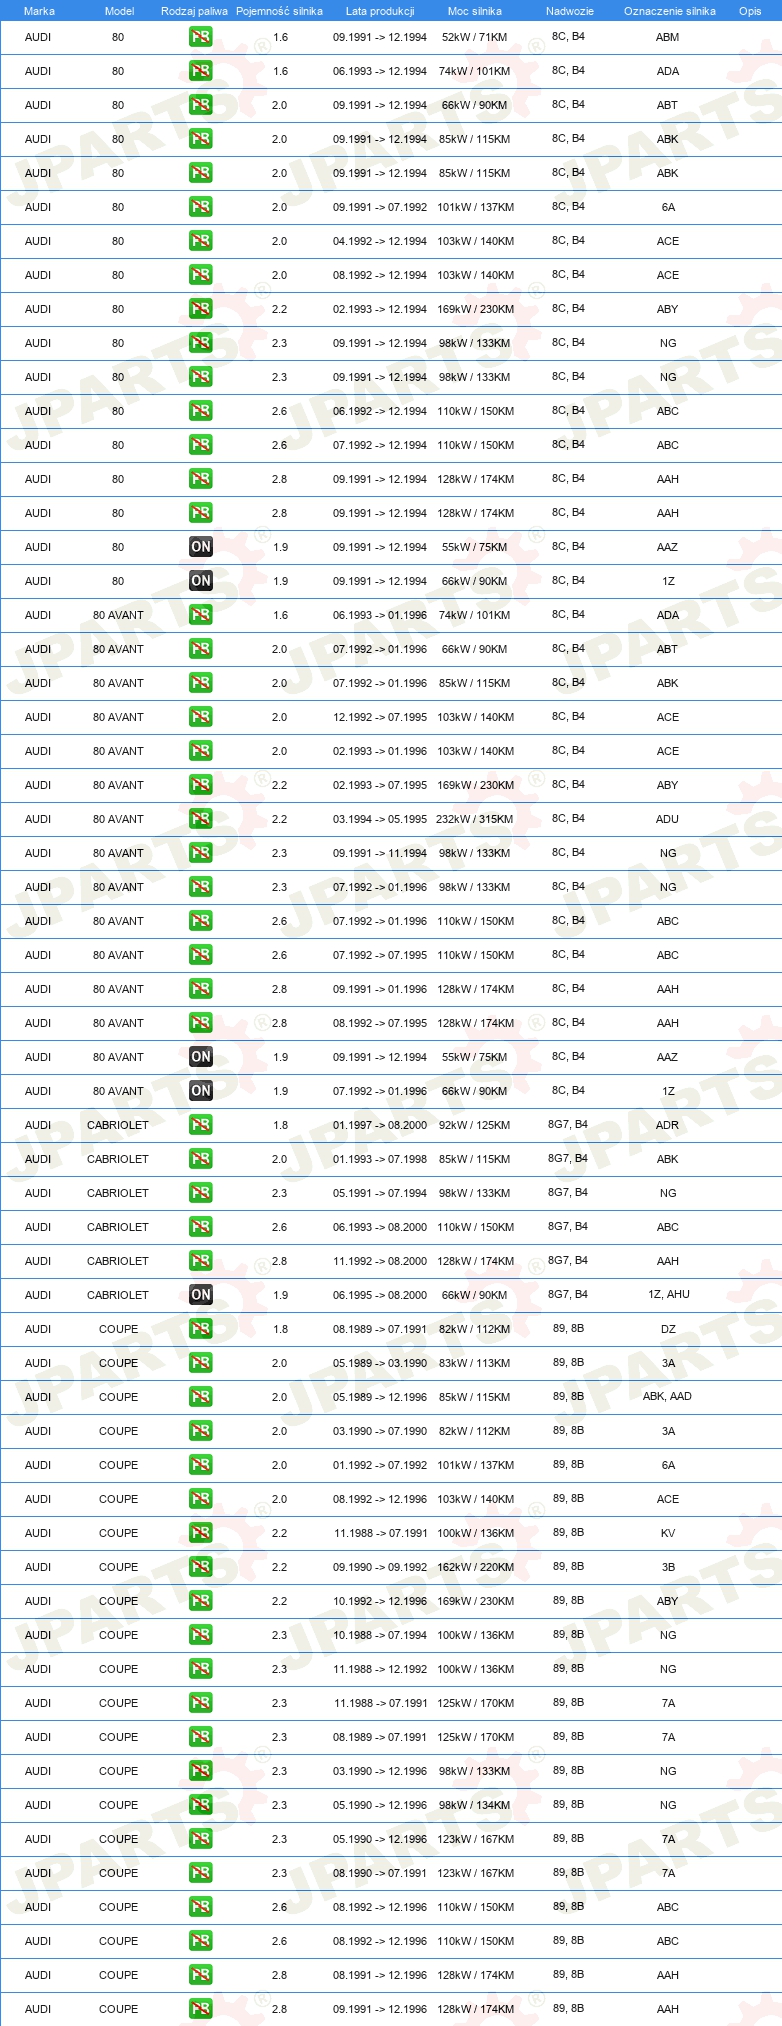Click the PB icon in the CABRIOLET ADR row

click(x=201, y=1125)
